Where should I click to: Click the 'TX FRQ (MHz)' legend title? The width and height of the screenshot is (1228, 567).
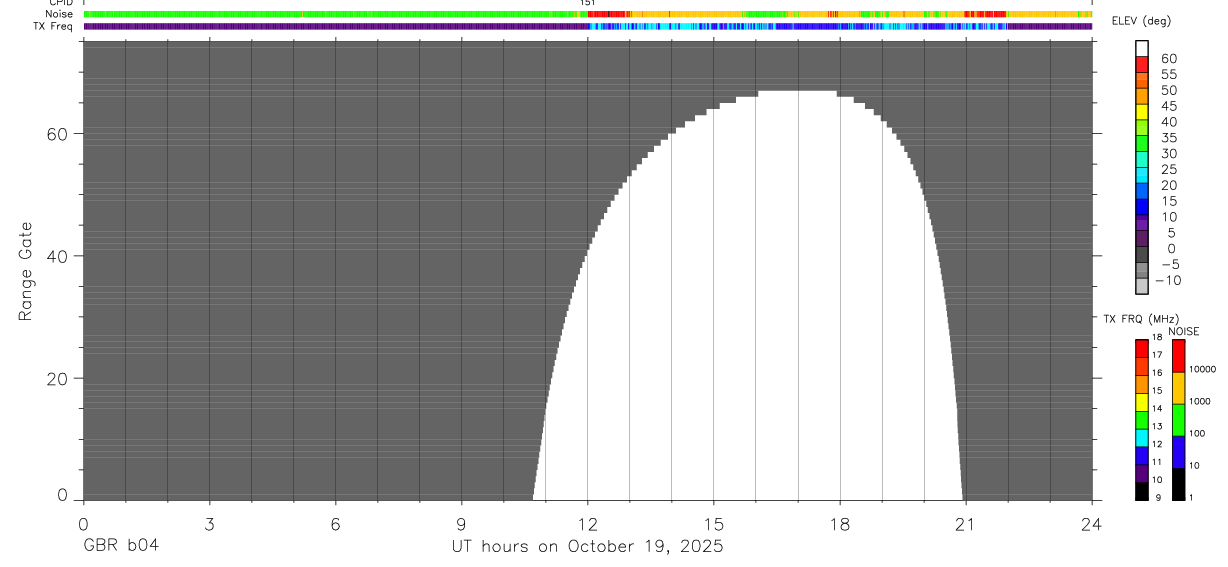pyautogui.click(x=1141, y=319)
